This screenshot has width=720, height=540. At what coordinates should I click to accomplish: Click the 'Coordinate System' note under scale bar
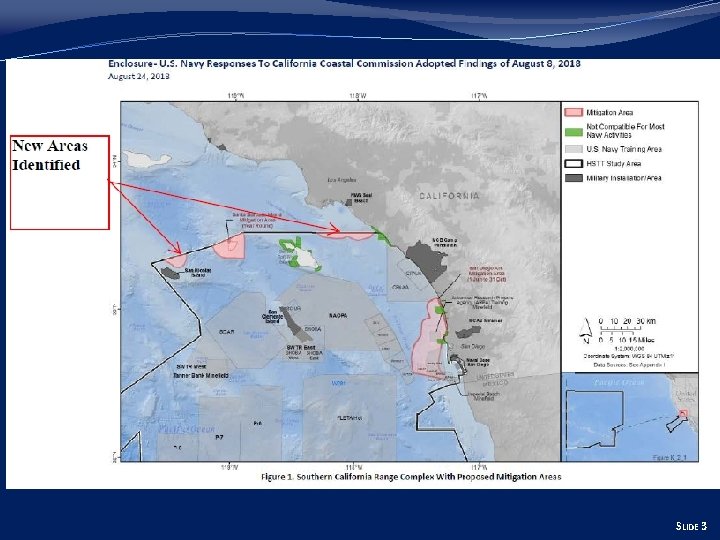(629, 356)
